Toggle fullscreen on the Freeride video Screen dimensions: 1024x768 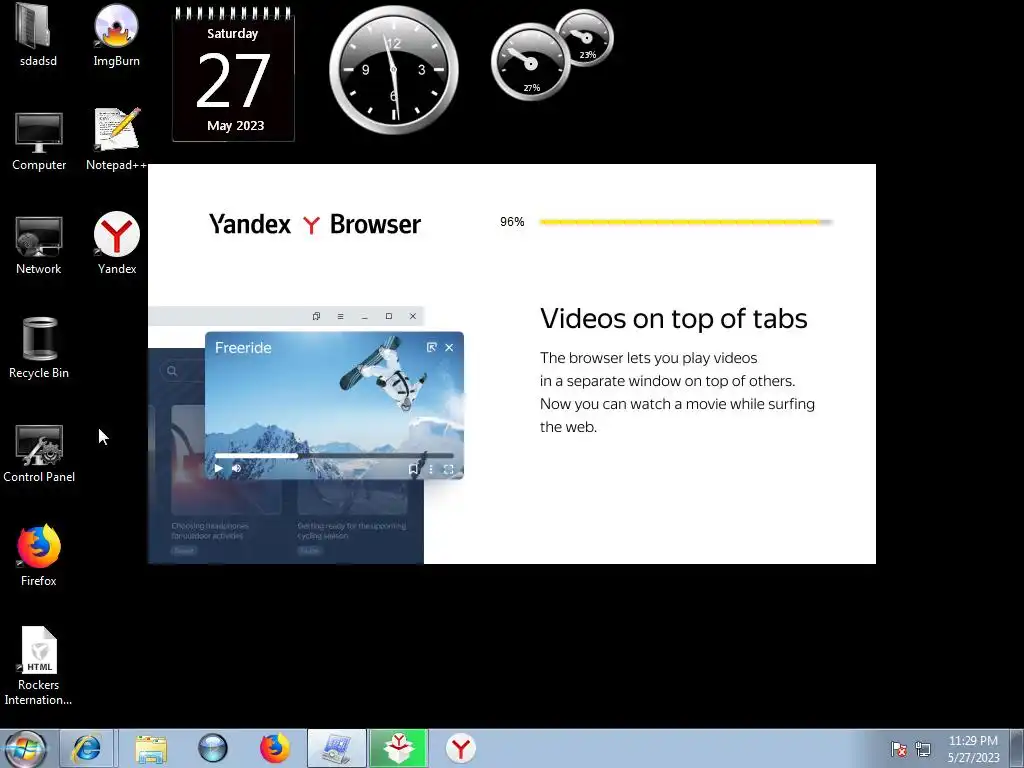point(449,469)
